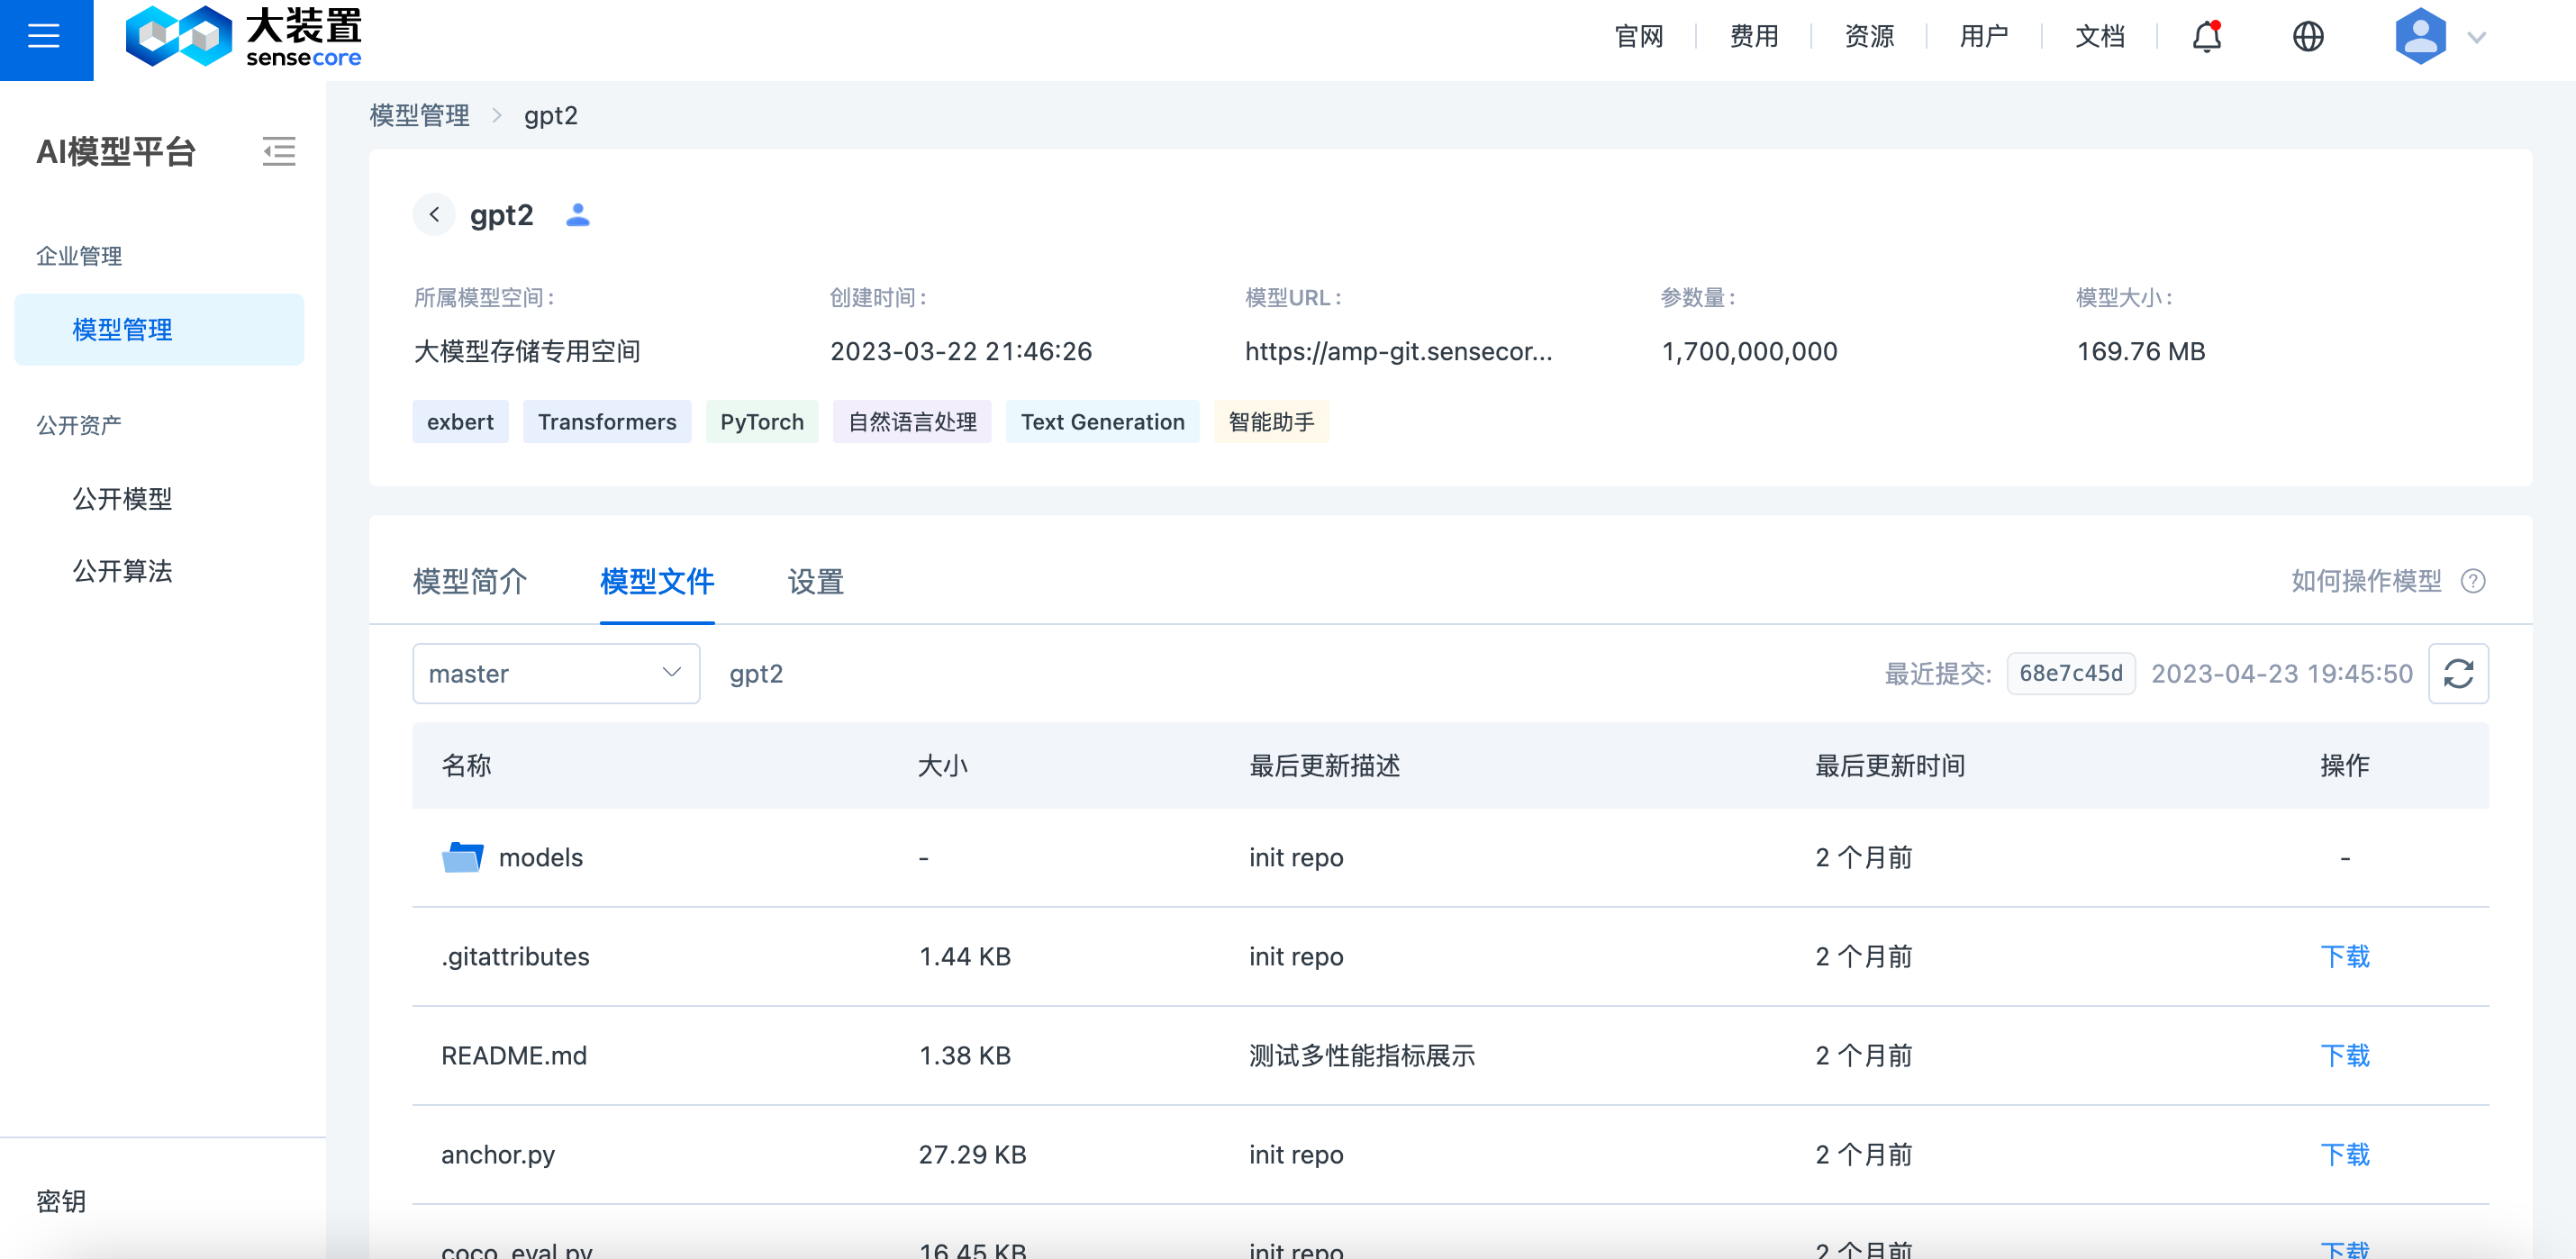Screen dimensions: 2576x1259
Task: Click the 最后更新描述 column header
Action: coord(1324,766)
